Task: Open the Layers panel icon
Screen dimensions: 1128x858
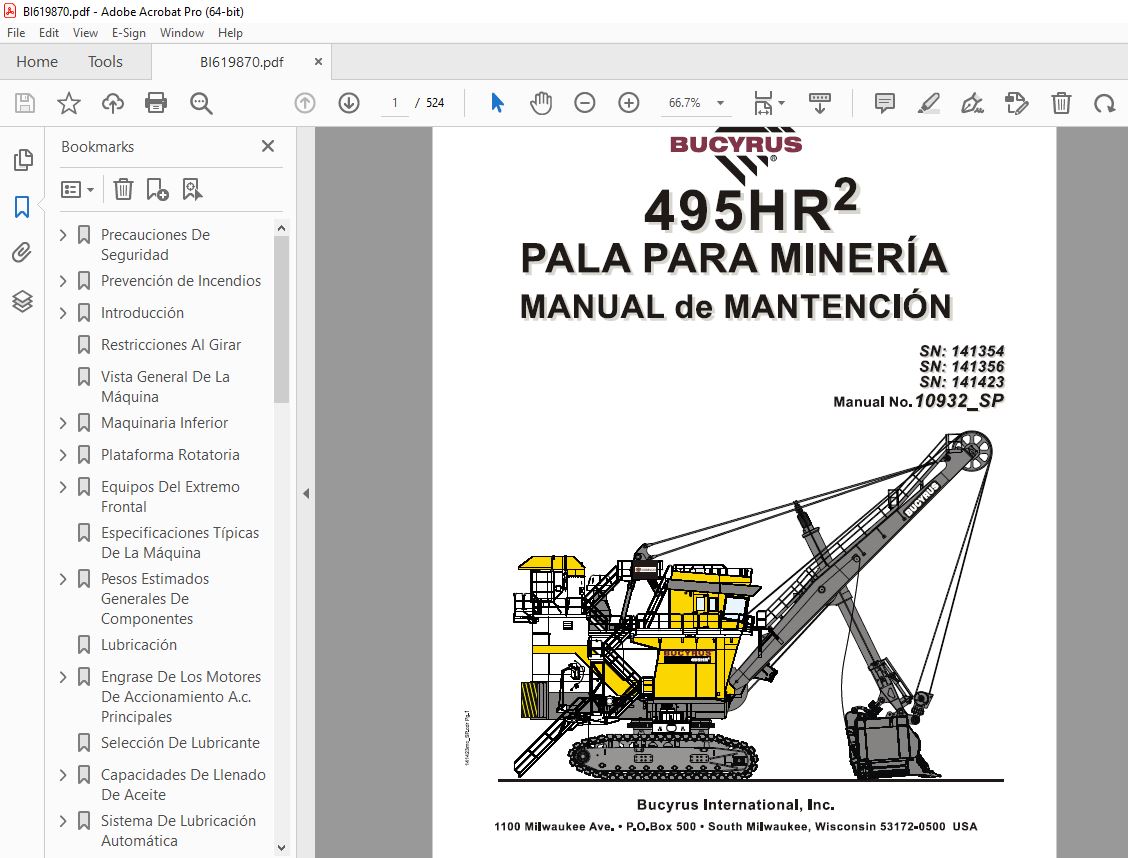Action: tap(22, 301)
